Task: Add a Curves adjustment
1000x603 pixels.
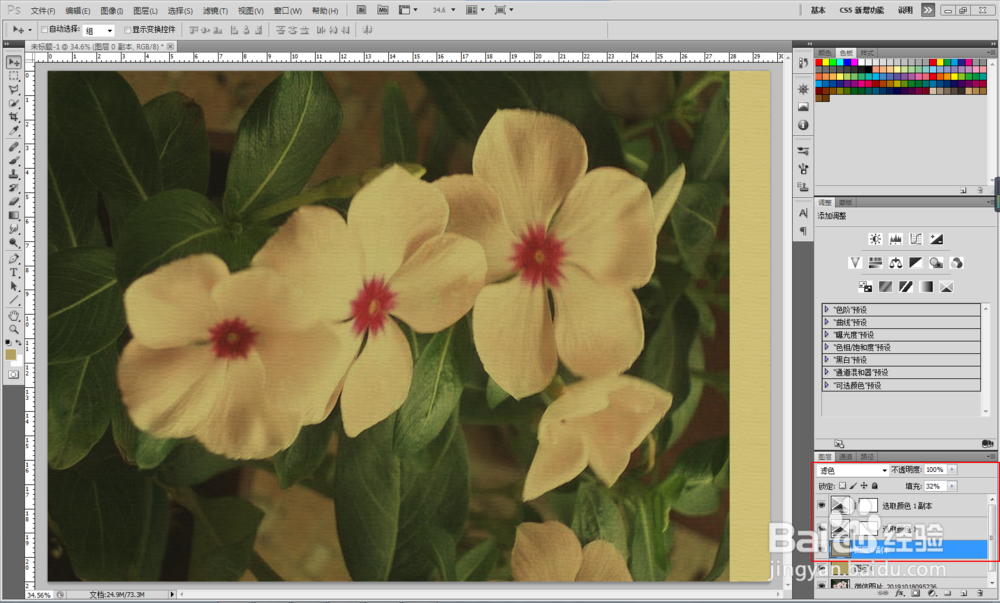Action: pyautogui.click(x=916, y=239)
